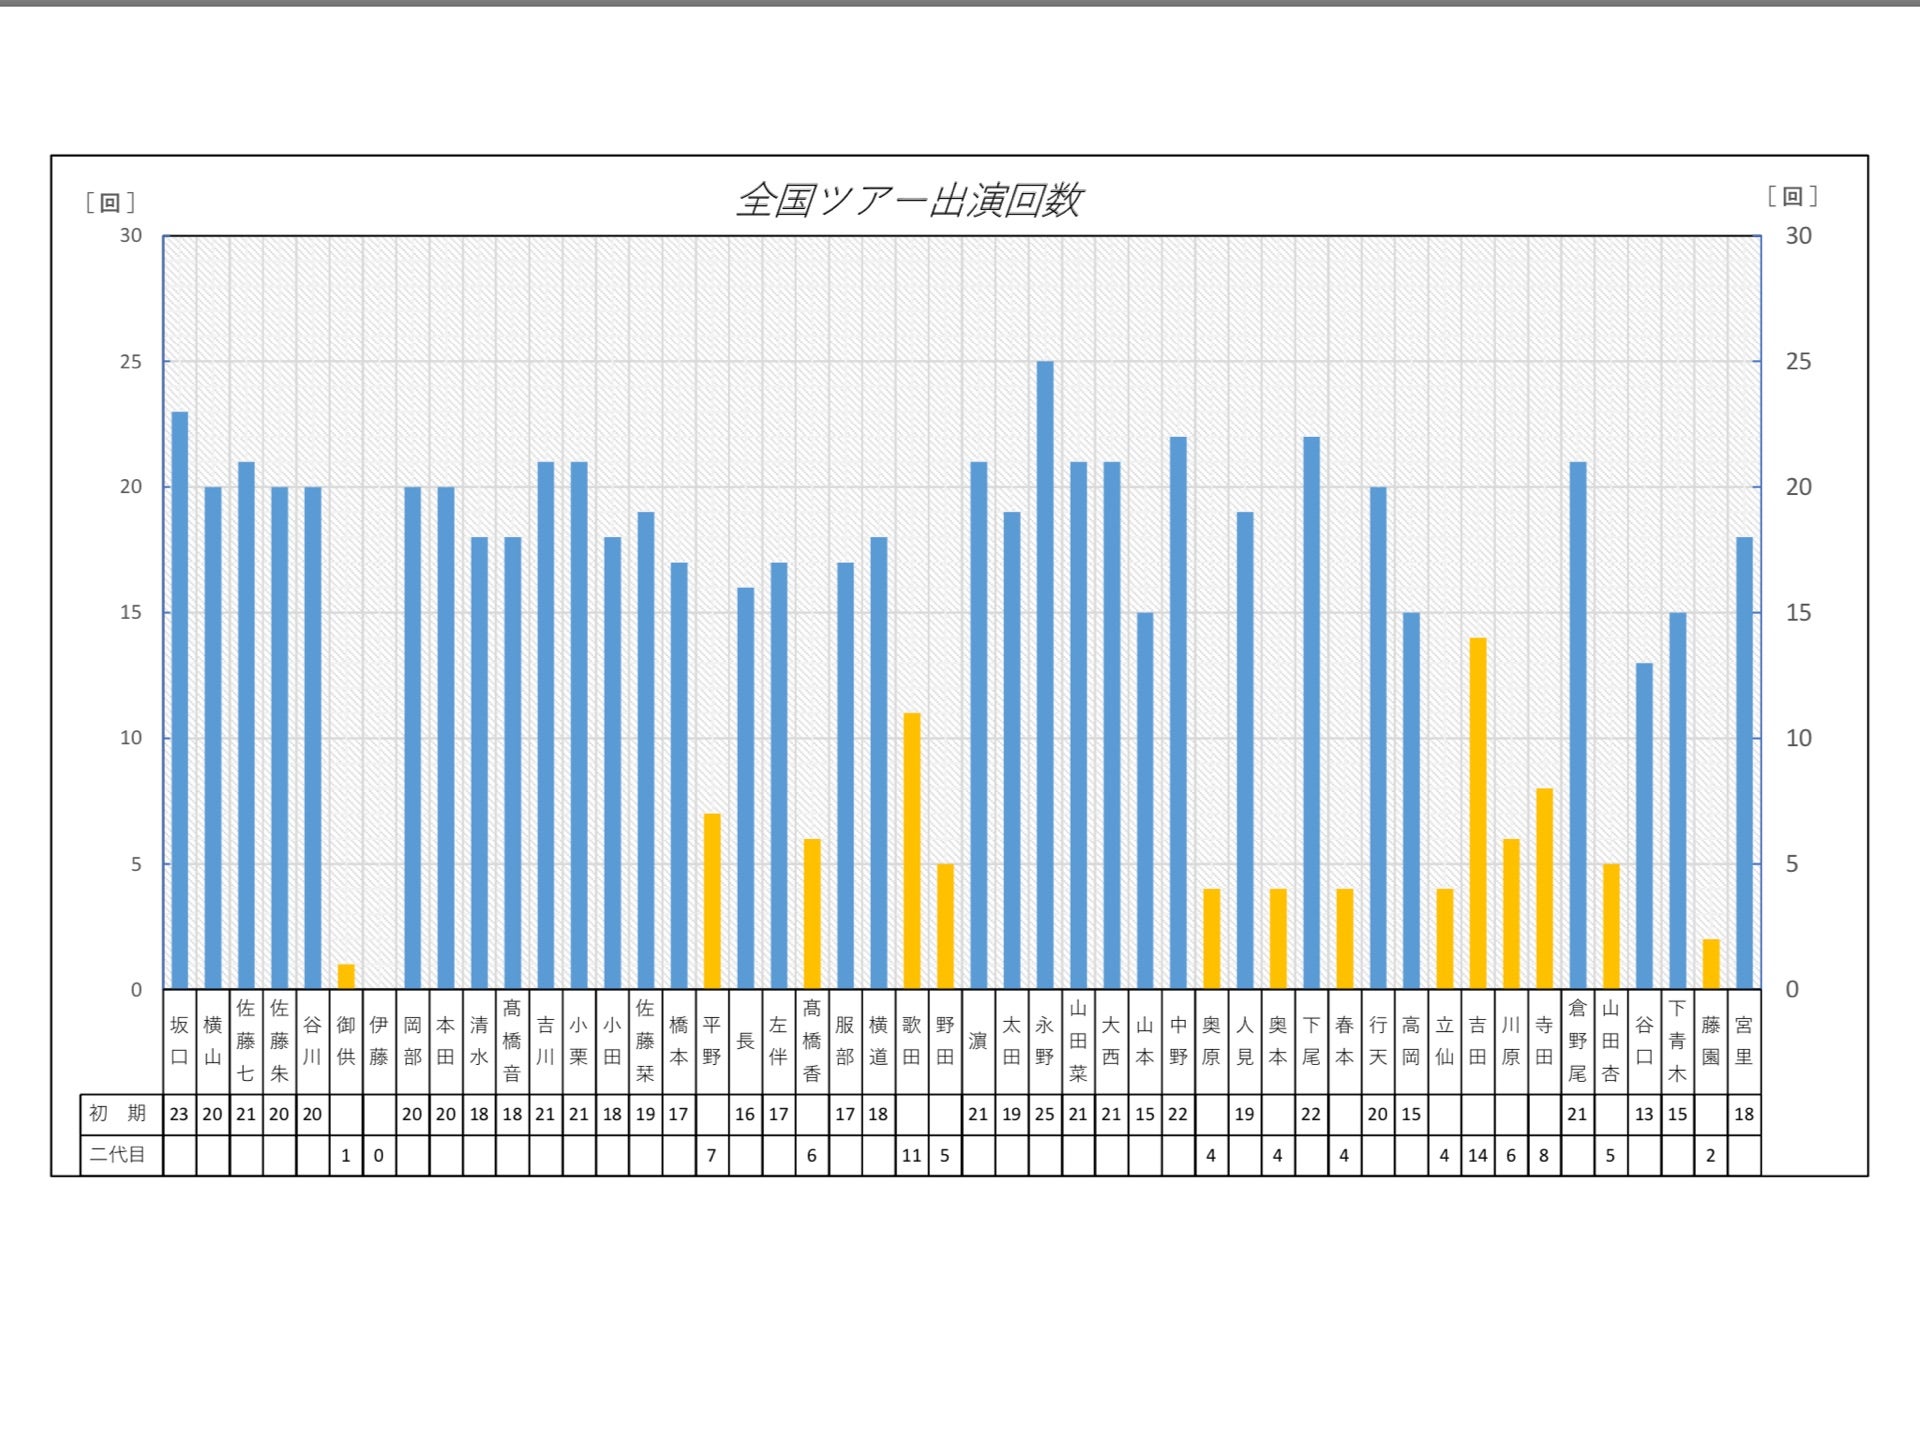This screenshot has width=1920, height=1440.
Task: Select the 二代目 row header cell
Action: pos(119,1155)
